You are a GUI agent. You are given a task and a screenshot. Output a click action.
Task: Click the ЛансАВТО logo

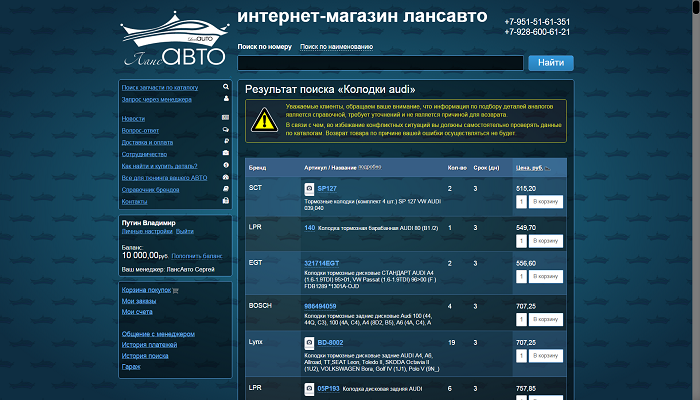point(175,40)
